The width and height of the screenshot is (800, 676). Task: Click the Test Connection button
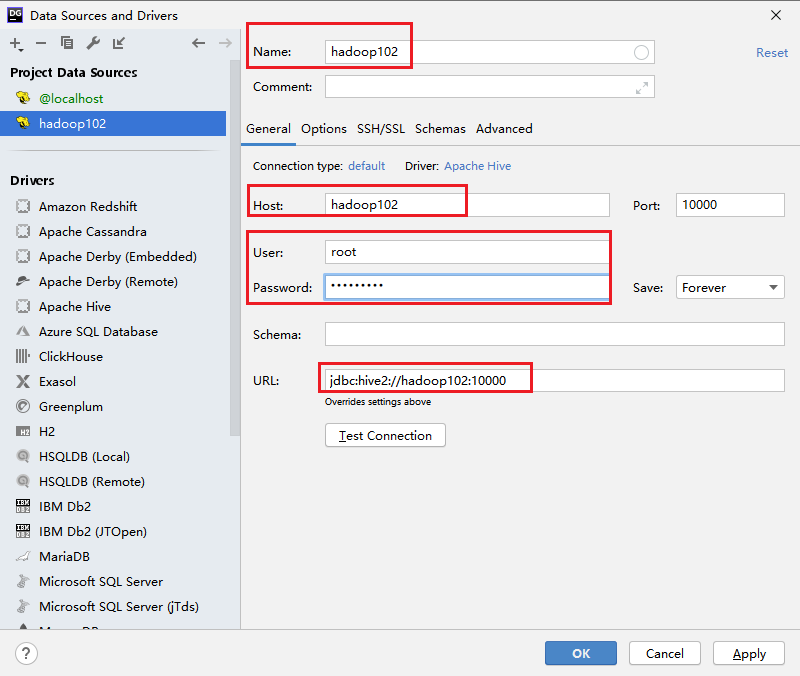coord(385,436)
